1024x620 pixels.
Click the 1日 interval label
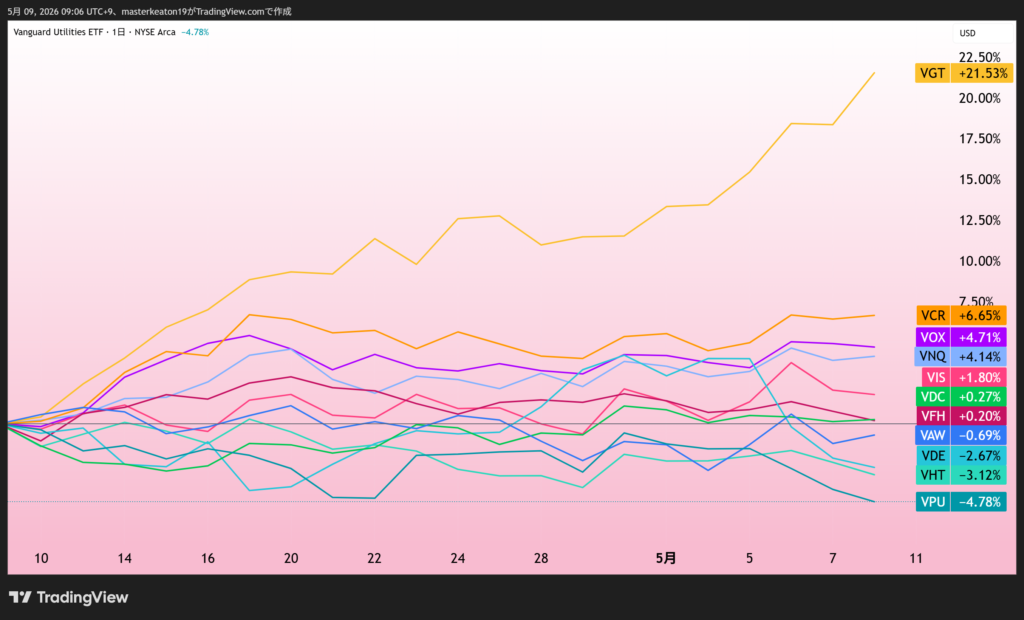(118, 32)
